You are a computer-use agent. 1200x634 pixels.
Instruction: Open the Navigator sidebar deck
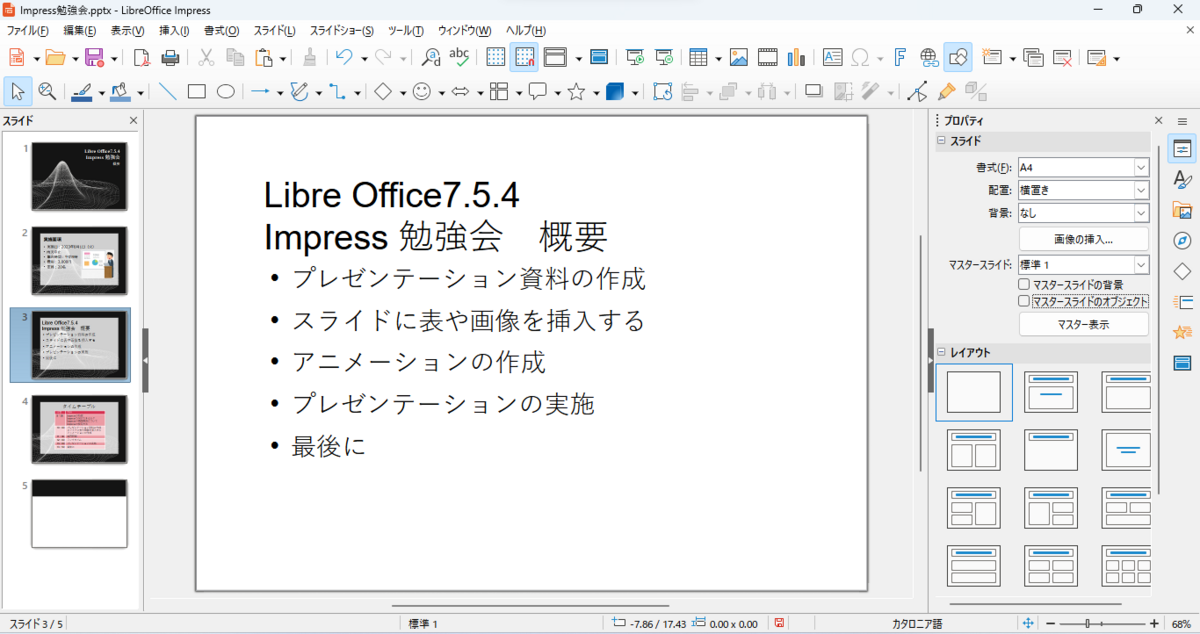click(x=1182, y=241)
